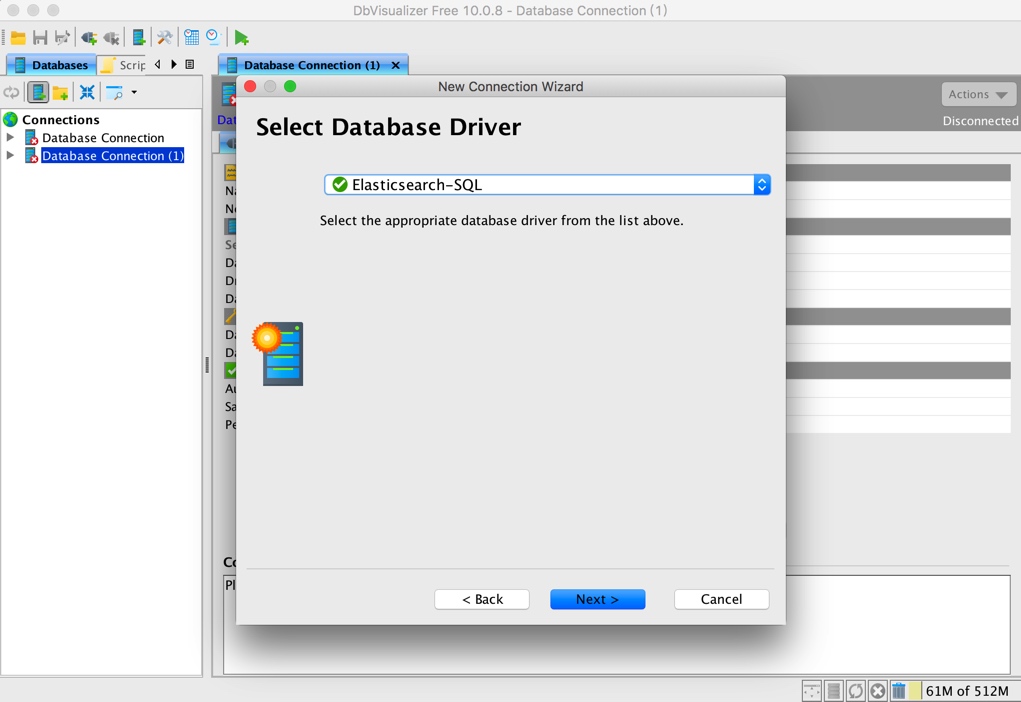This screenshot has height=702, width=1021.
Task: Toggle the create connection button in tree toolbar
Action: pyautogui.click(x=38, y=92)
